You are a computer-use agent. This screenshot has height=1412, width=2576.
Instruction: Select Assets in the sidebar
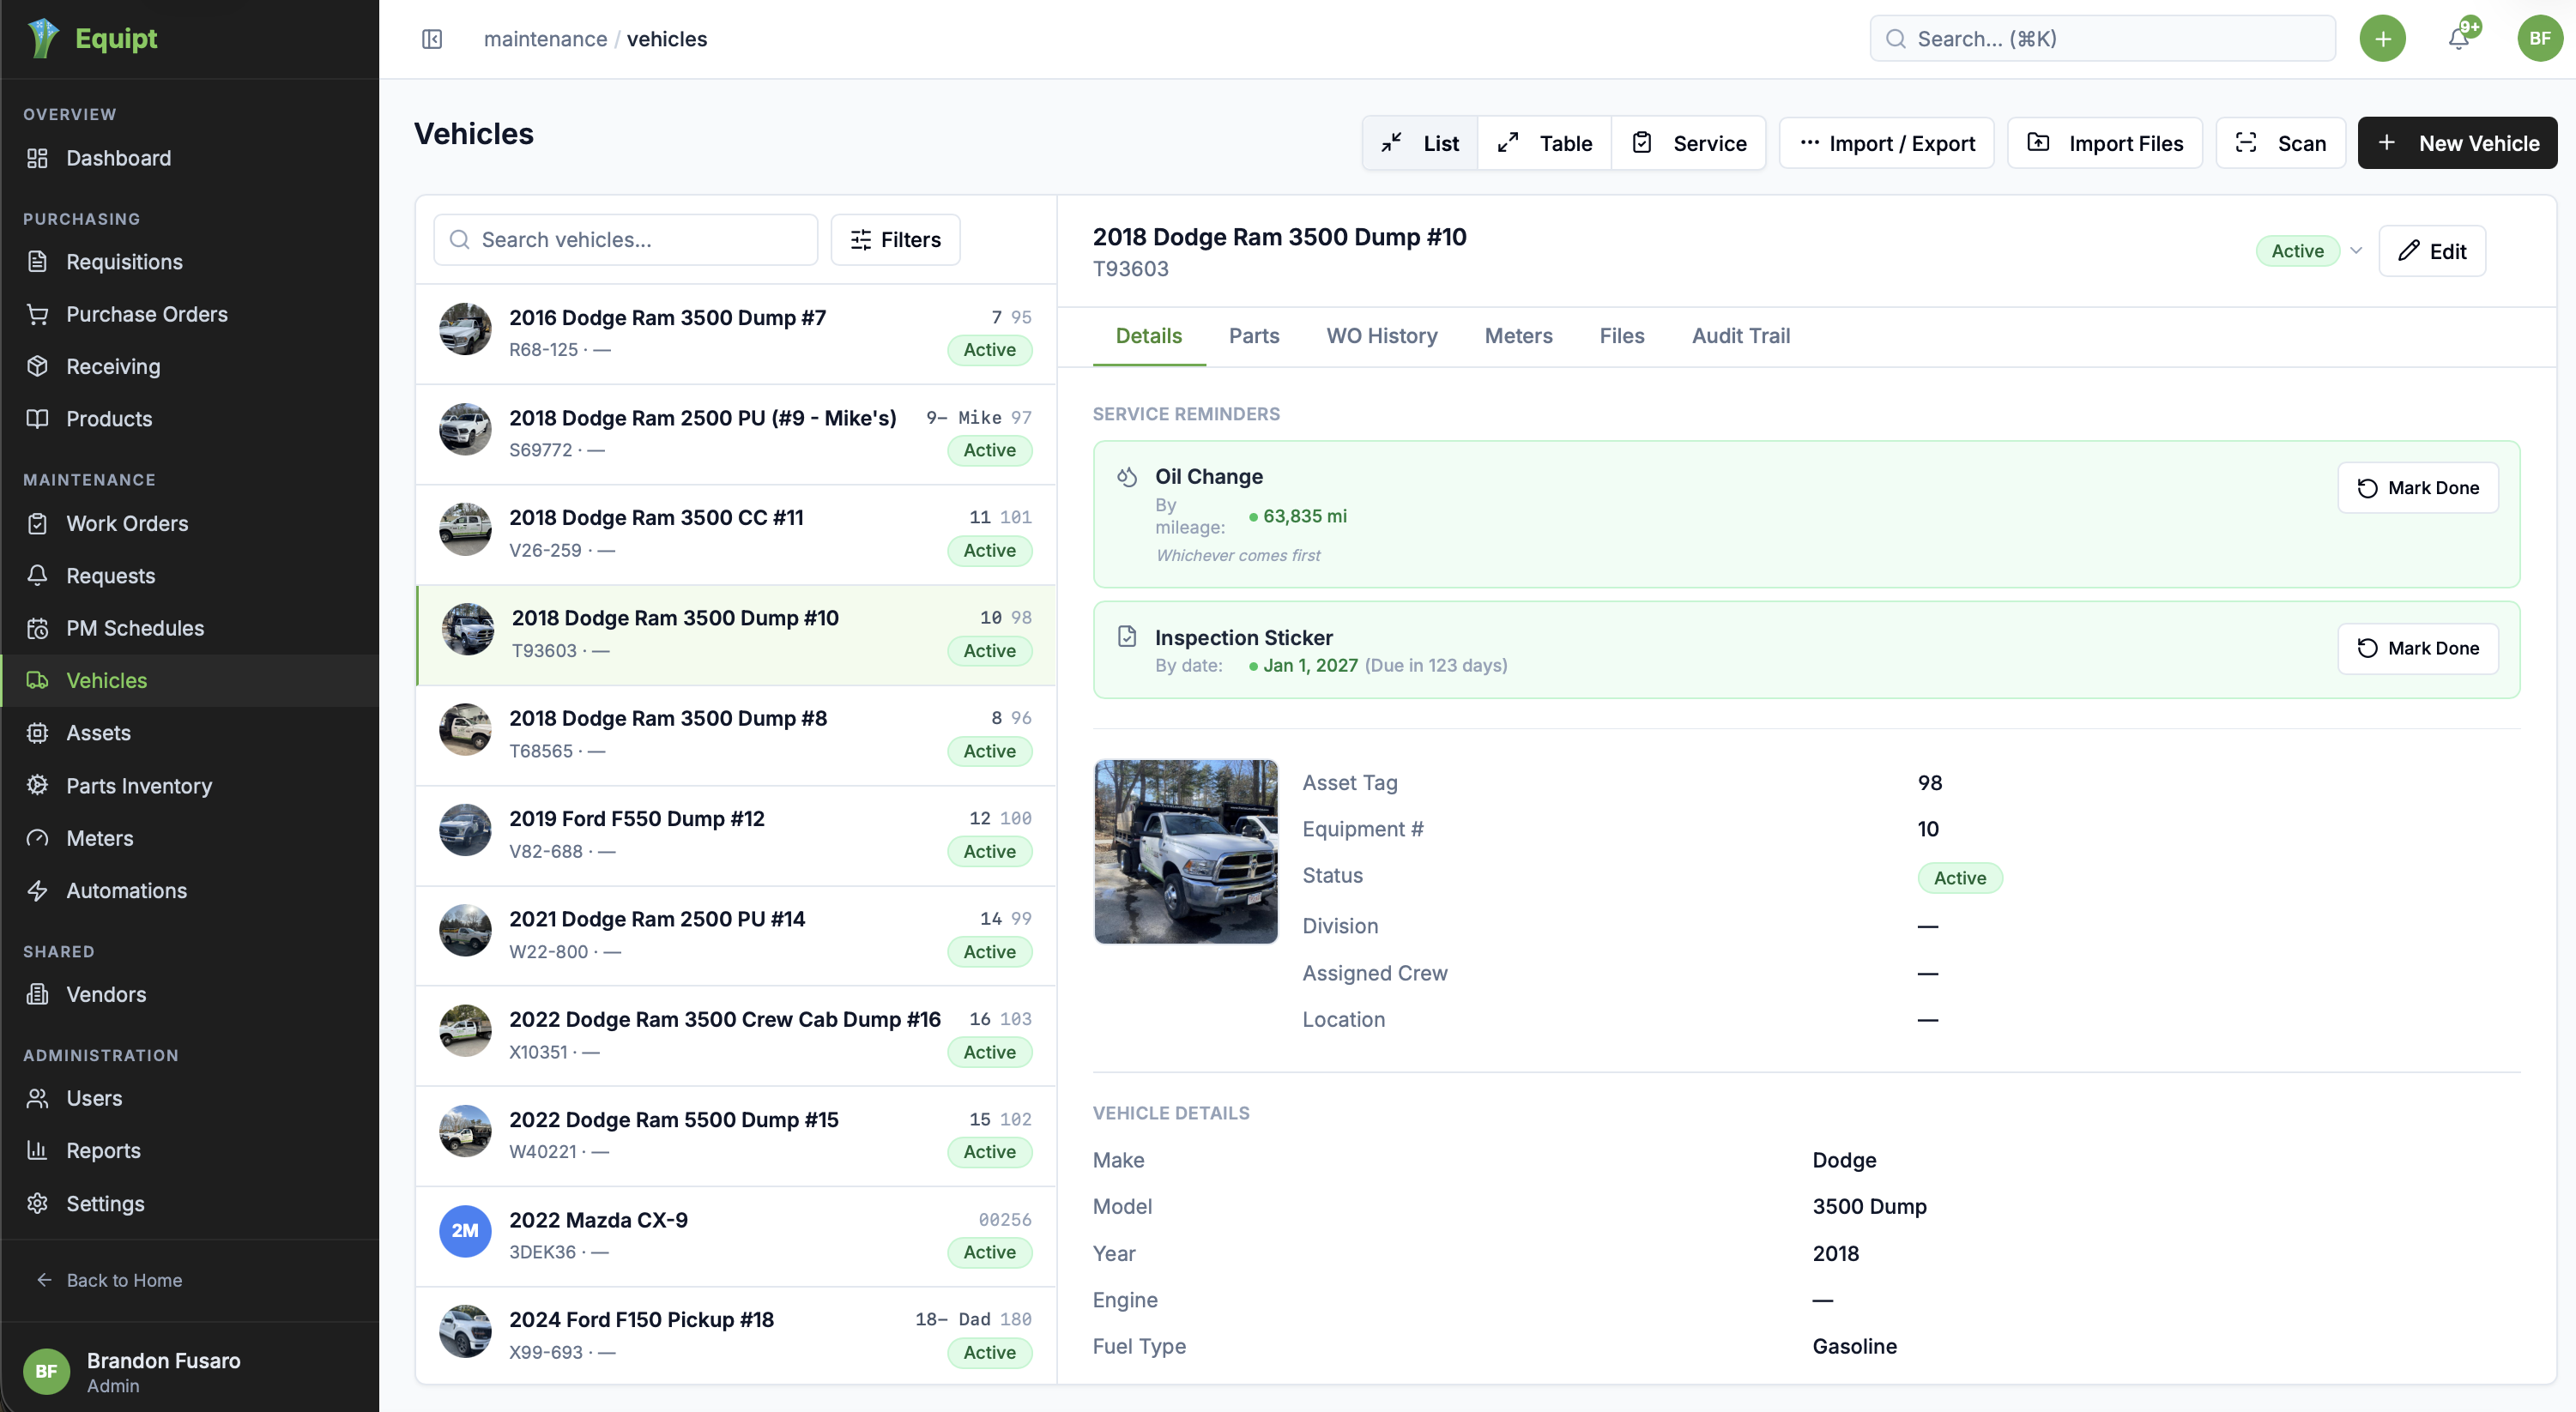[190, 733]
